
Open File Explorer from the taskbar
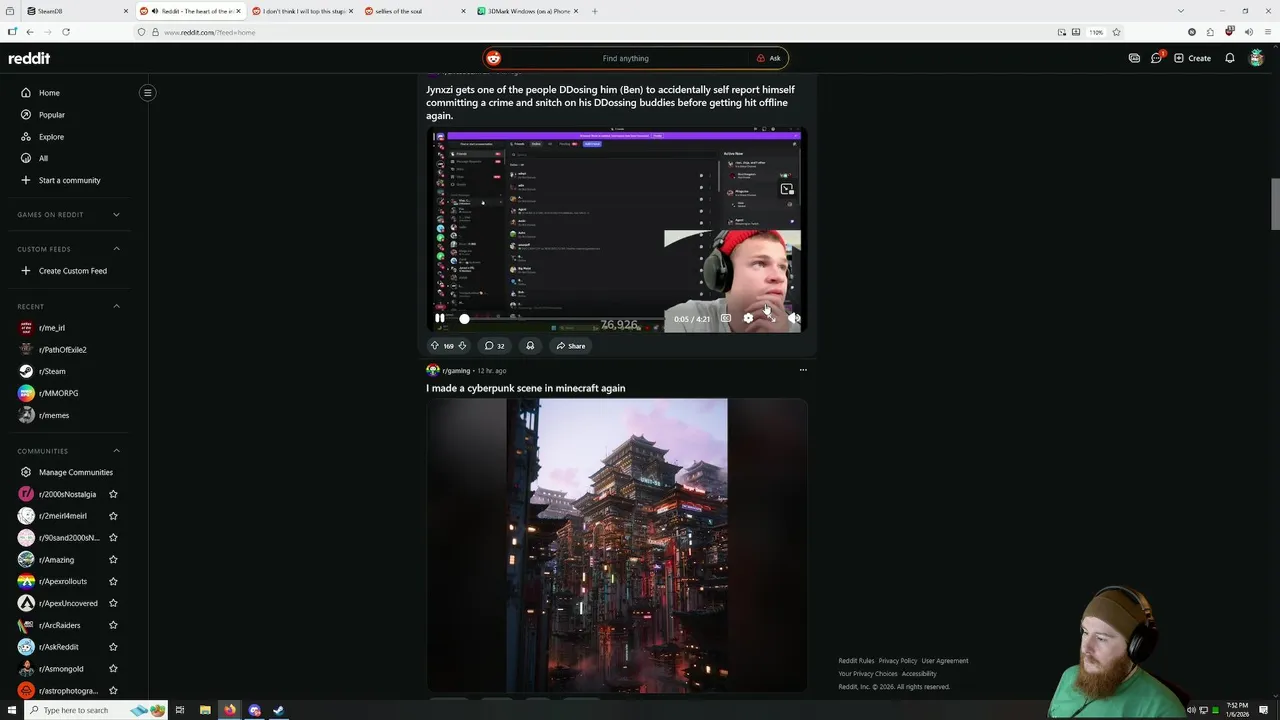click(x=205, y=710)
